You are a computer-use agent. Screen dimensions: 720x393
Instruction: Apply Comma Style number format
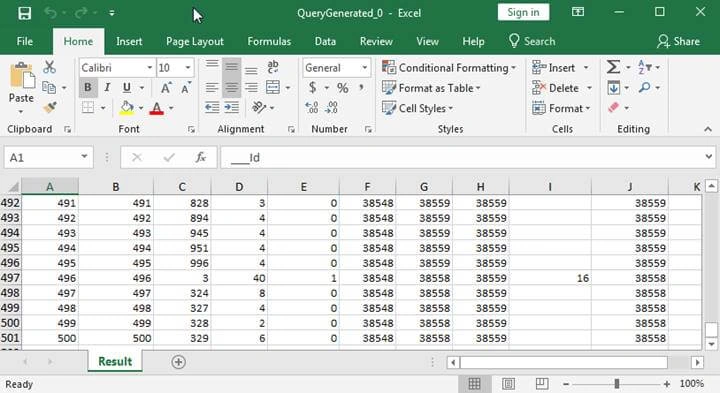(362, 88)
